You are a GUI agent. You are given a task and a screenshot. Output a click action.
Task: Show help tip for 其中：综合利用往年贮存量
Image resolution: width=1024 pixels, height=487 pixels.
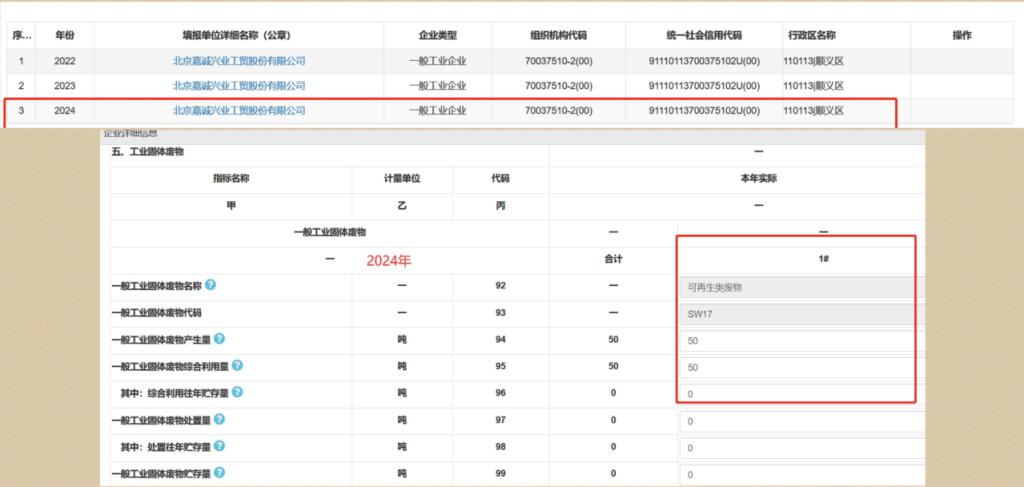238,392
